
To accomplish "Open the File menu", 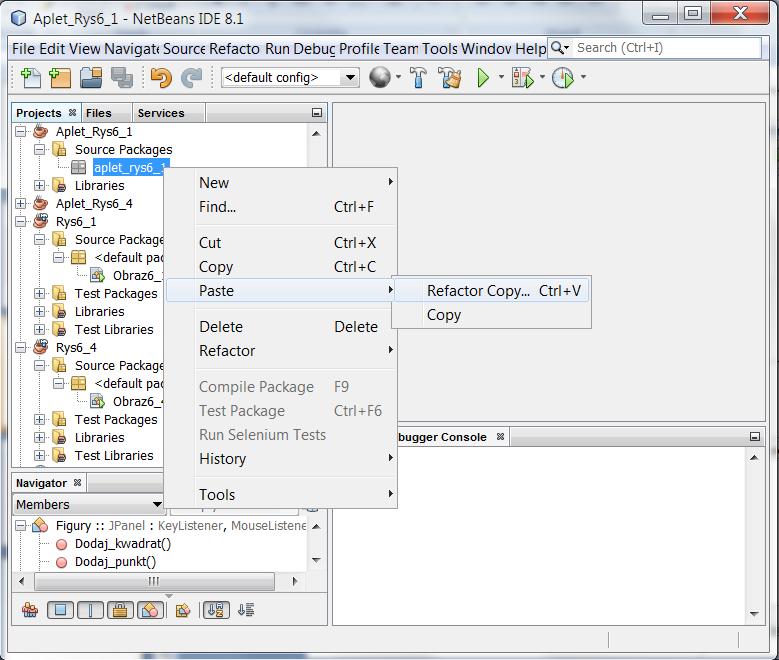I will click(23, 49).
